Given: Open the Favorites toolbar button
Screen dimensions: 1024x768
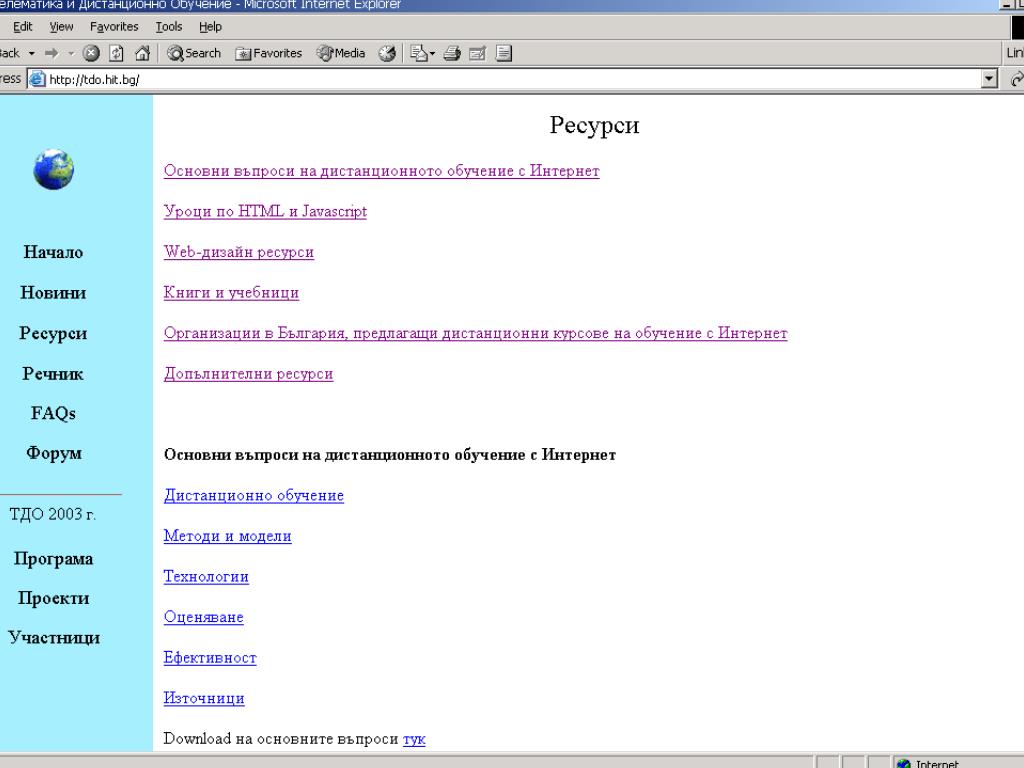Looking at the screenshot, I should click(268, 54).
